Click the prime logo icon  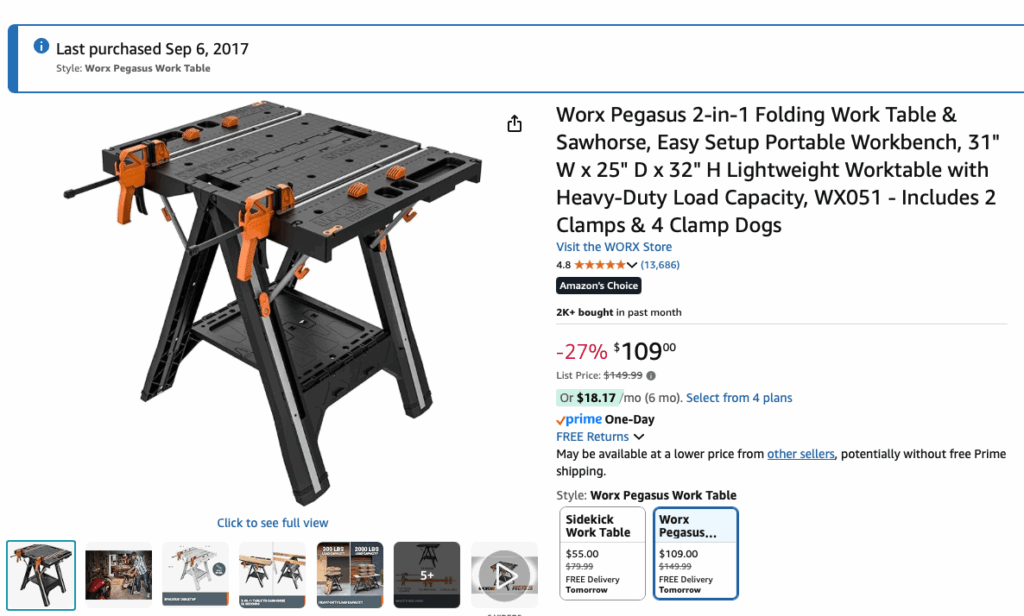(x=579, y=419)
